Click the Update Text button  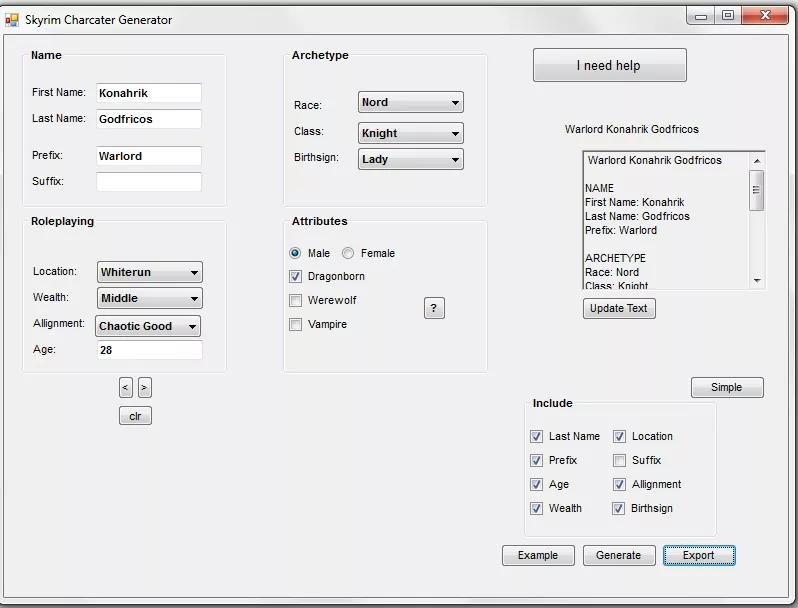point(619,308)
